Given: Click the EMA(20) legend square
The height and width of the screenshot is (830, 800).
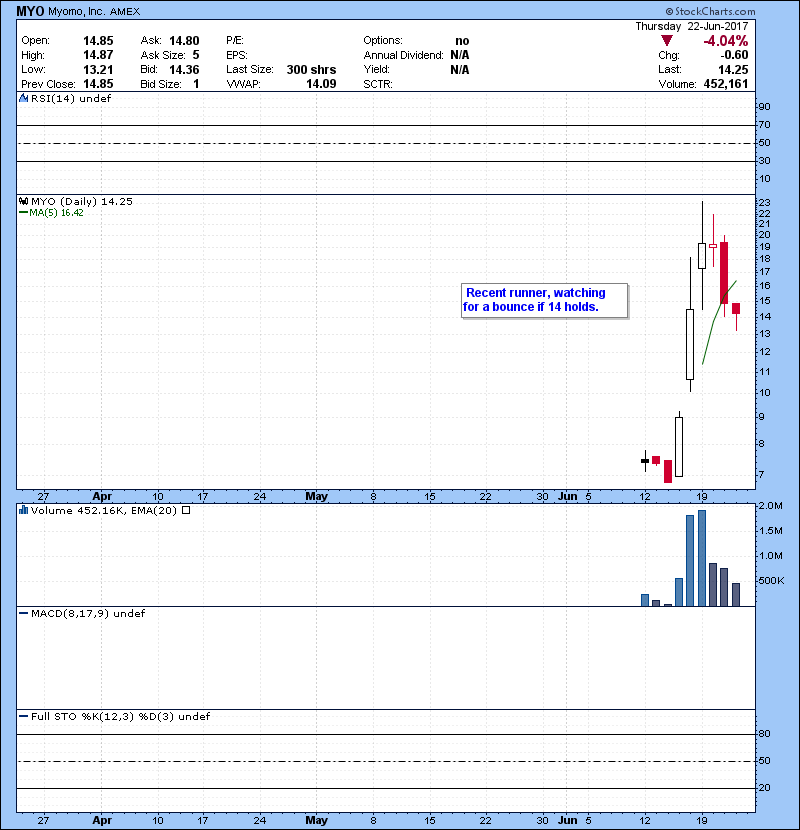Looking at the screenshot, I should [186, 510].
